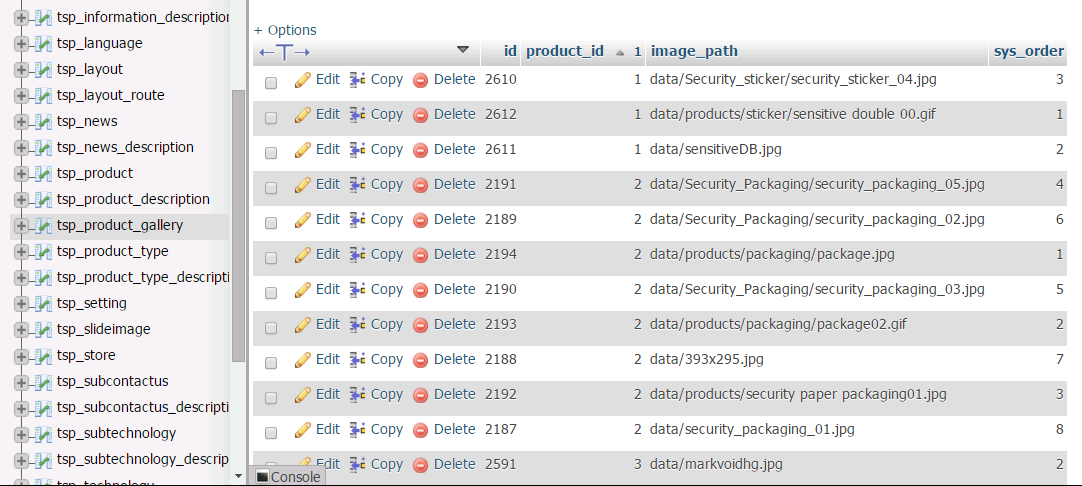The height and width of the screenshot is (486, 1082).
Task: Check the box for row 2192
Action: click(x=271, y=398)
